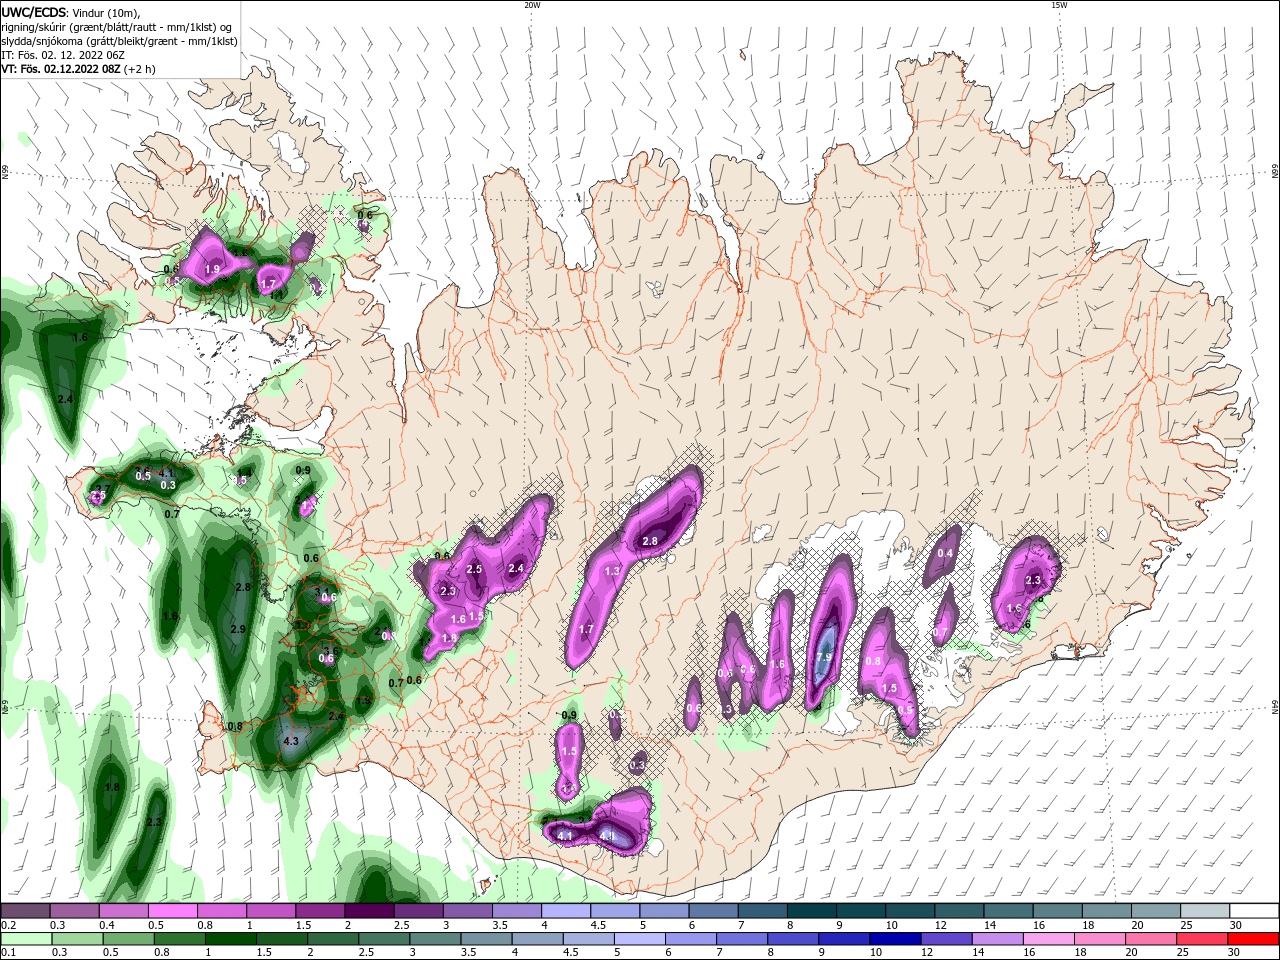
Task: Click the '2.9' rainfall value over Faxaflói
Action: [x=238, y=629]
